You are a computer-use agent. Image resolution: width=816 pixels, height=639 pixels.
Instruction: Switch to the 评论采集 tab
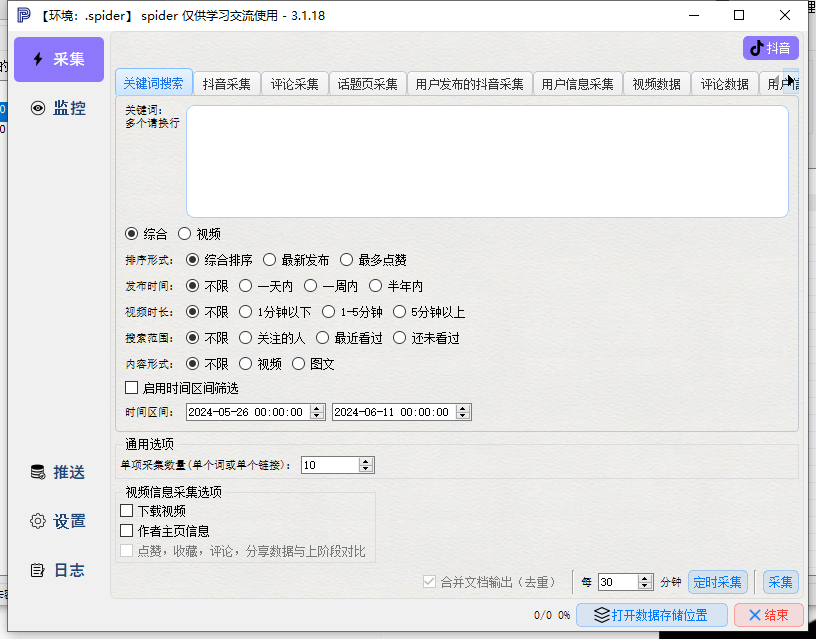click(295, 84)
